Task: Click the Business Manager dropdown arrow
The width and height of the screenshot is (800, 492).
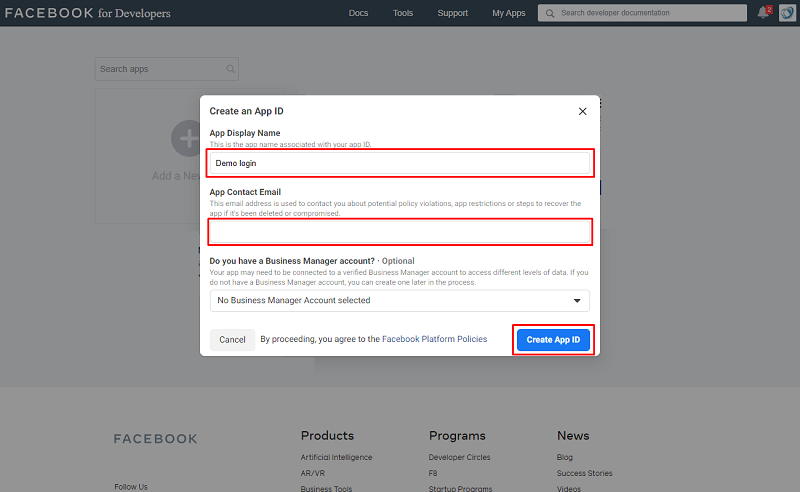Action: [x=577, y=301]
